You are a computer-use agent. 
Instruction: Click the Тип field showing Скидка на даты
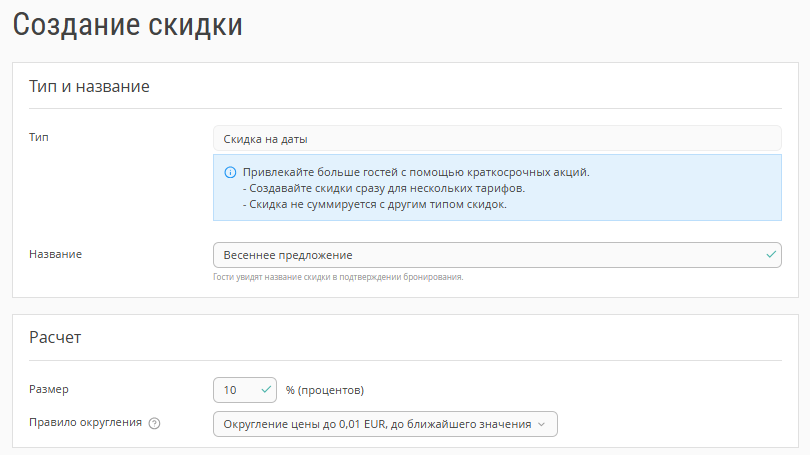(497, 138)
